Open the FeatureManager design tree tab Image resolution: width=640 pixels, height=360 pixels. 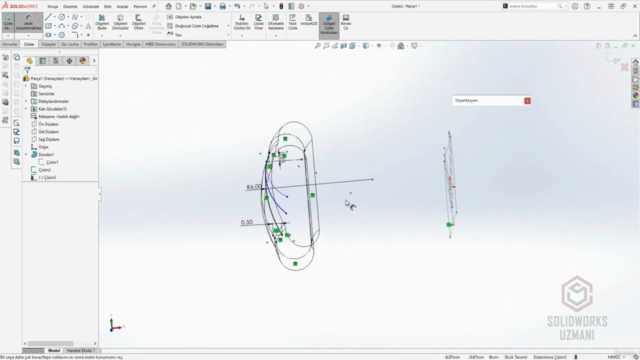[x=29, y=61]
